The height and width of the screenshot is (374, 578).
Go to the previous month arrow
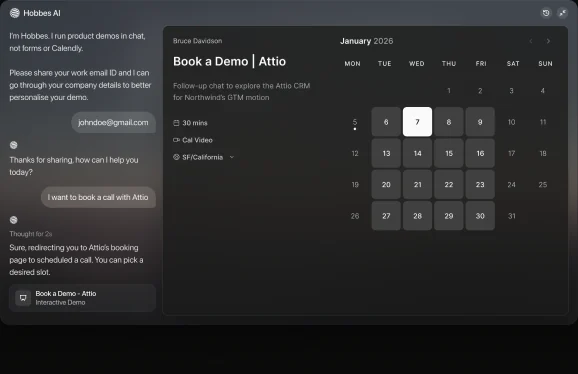(x=531, y=41)
